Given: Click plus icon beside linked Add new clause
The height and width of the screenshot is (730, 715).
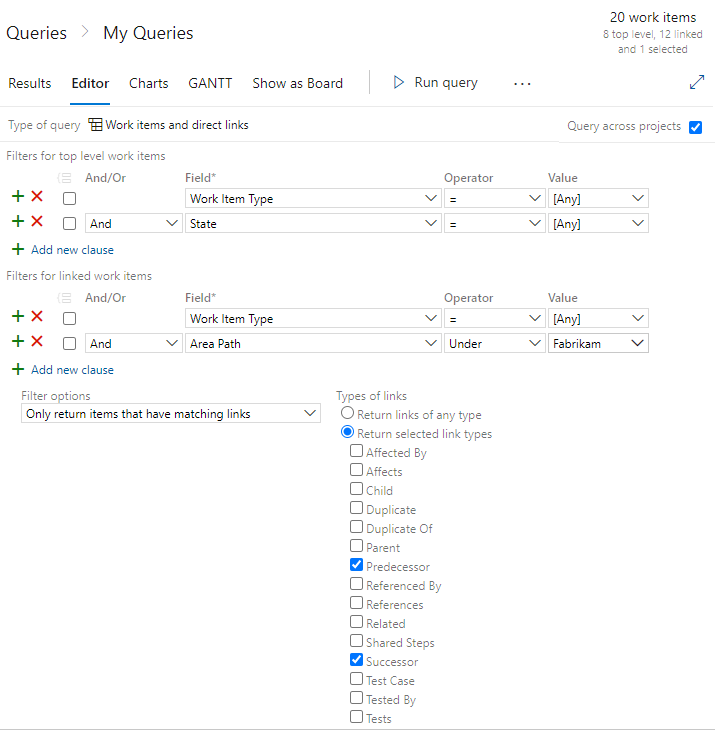Looking at the screenshot, I should tap(18, 370).
